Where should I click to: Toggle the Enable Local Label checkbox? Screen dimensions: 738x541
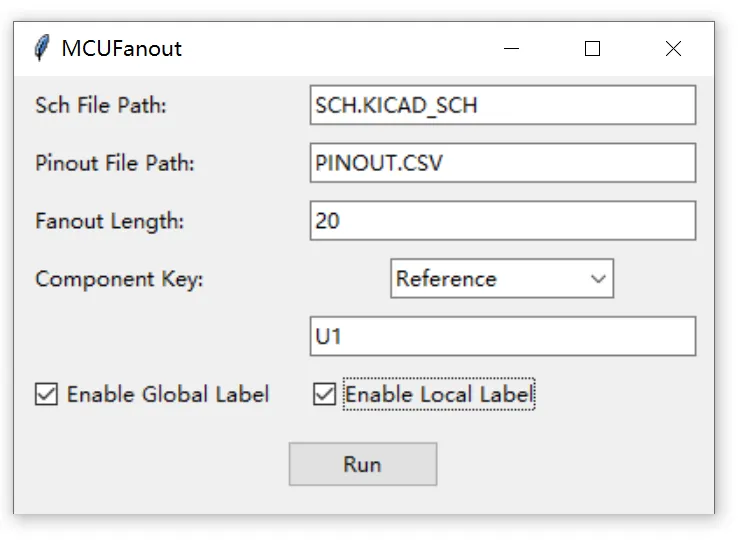[x=324, y=394]
